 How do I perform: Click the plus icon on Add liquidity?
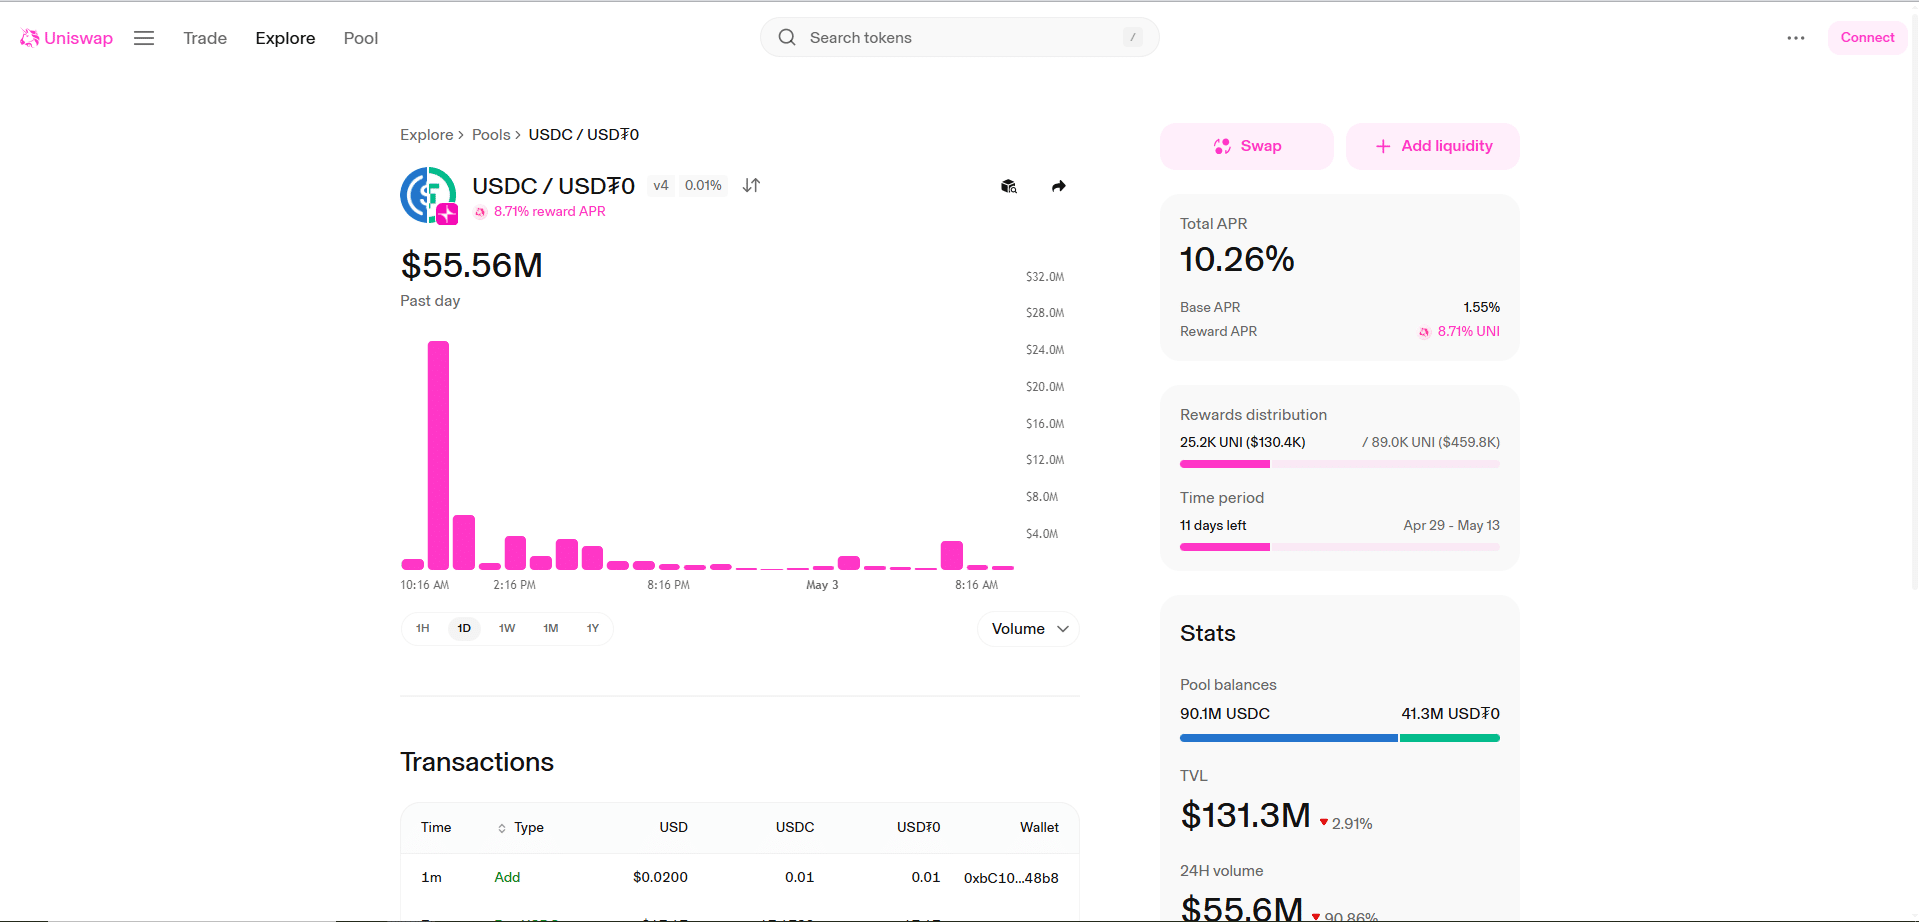[x=1383, y=146]
